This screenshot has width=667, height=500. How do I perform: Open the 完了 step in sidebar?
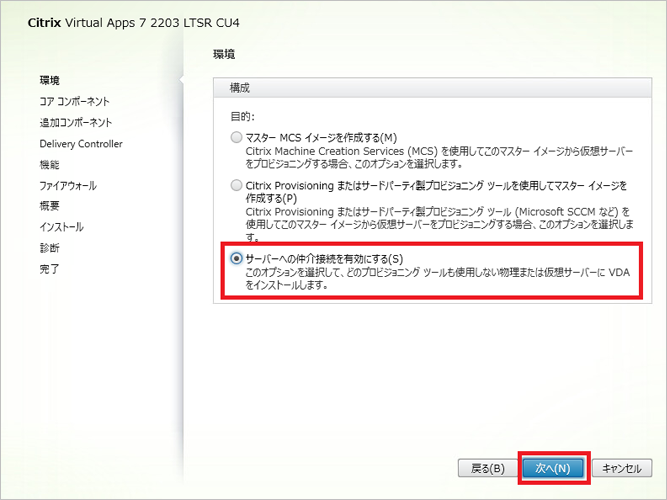tap(49, 269)
